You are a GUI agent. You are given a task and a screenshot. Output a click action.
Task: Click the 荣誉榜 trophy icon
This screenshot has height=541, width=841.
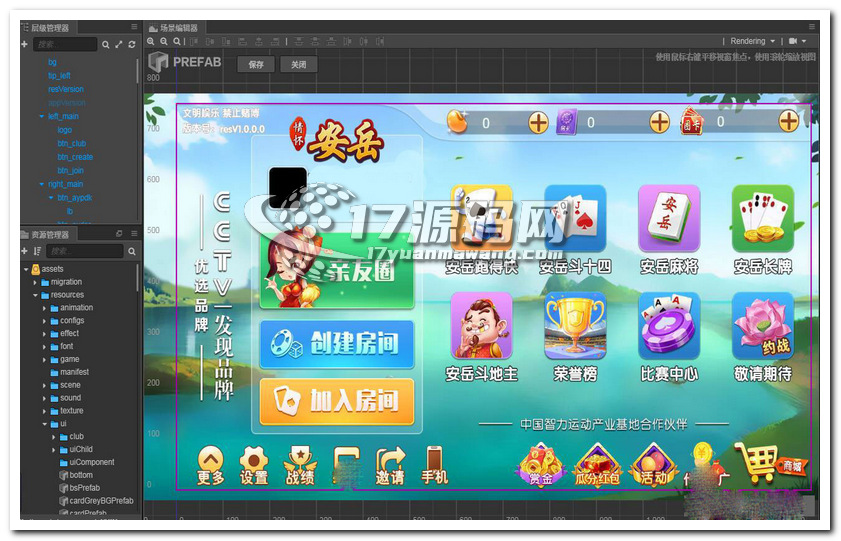[575, 326]
